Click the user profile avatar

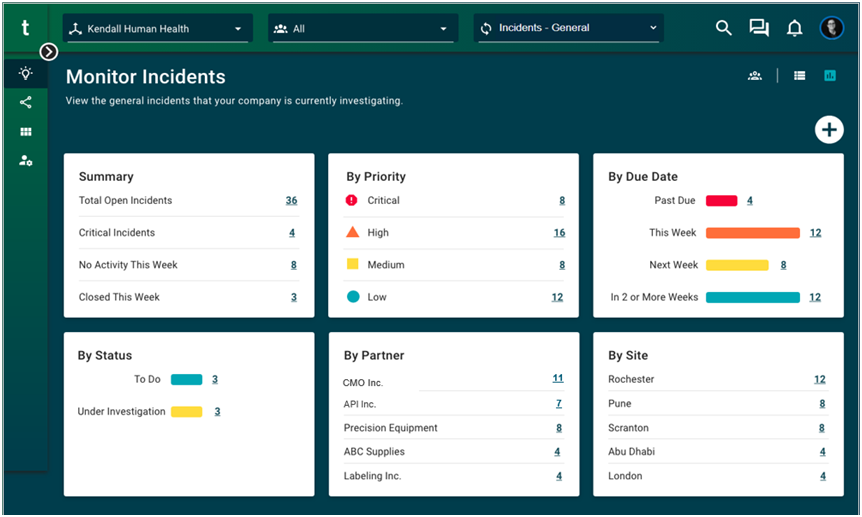pos(831,28)
